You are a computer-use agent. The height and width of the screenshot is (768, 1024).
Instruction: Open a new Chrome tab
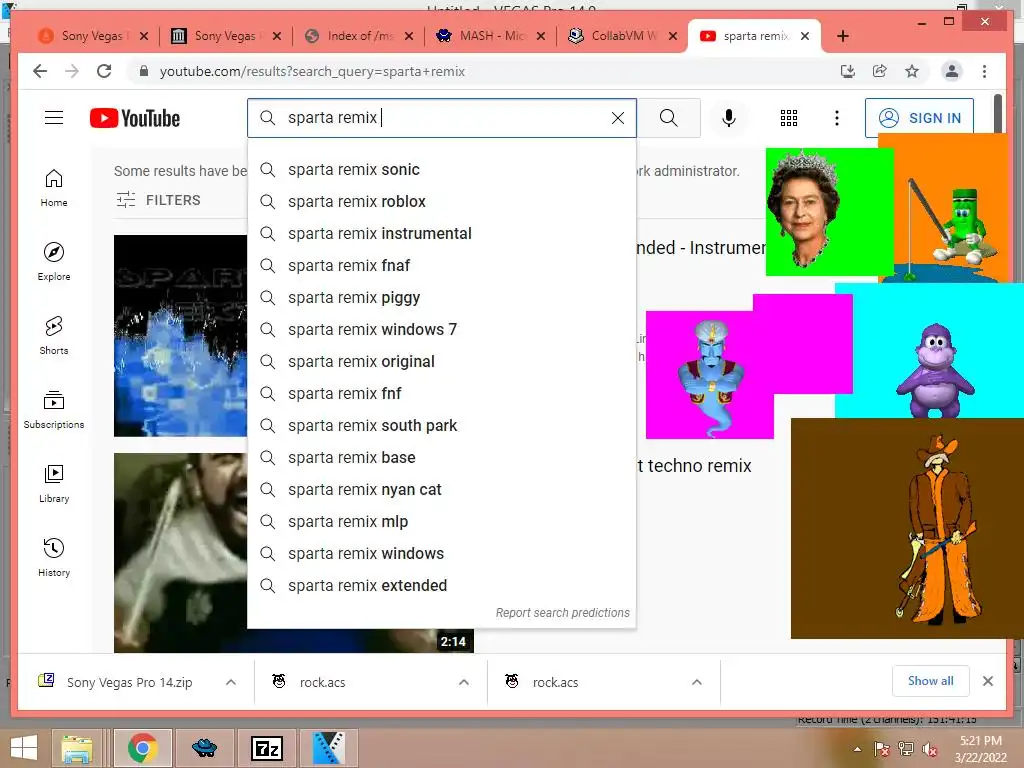pos(842,36)
